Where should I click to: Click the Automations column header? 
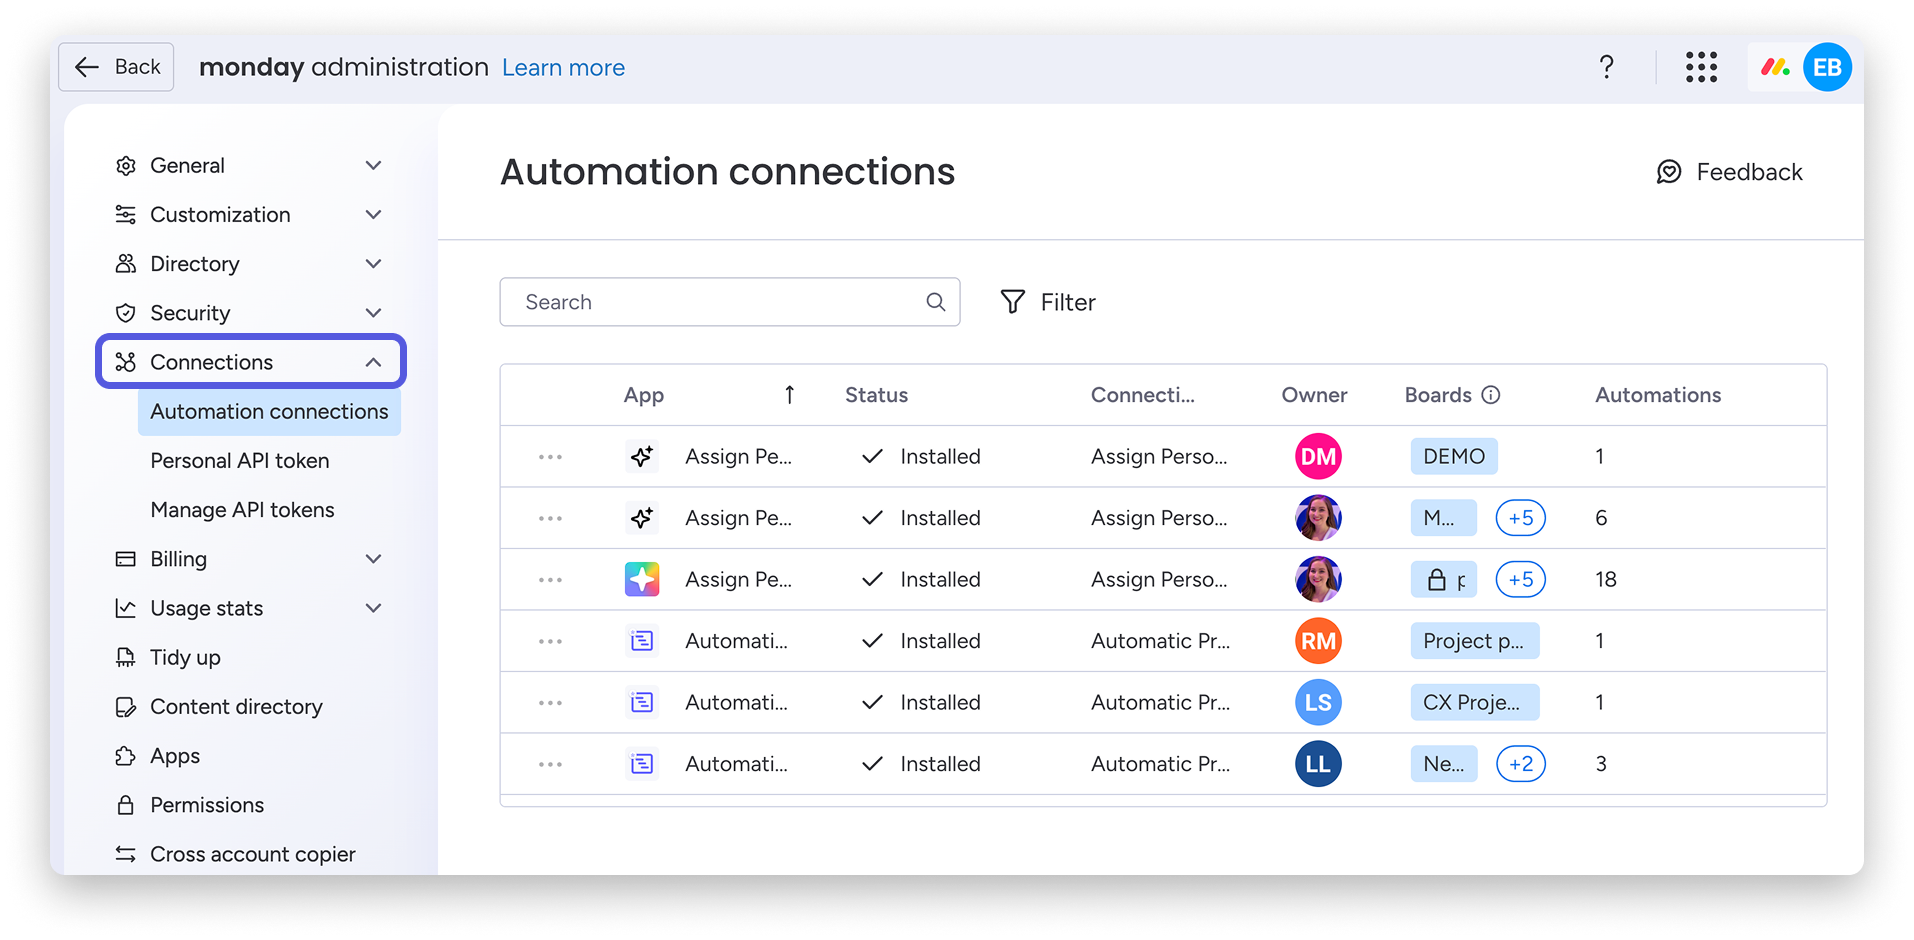click(x=1658, y=395)
